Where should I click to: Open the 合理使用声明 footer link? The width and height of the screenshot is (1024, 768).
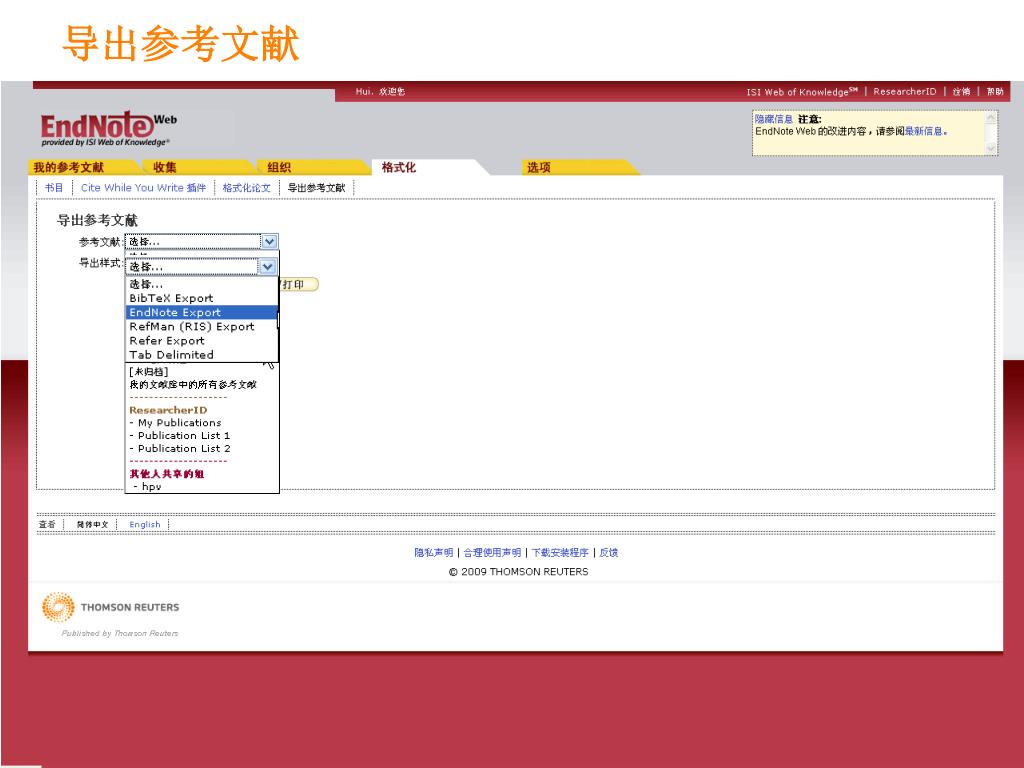point(492,552)
